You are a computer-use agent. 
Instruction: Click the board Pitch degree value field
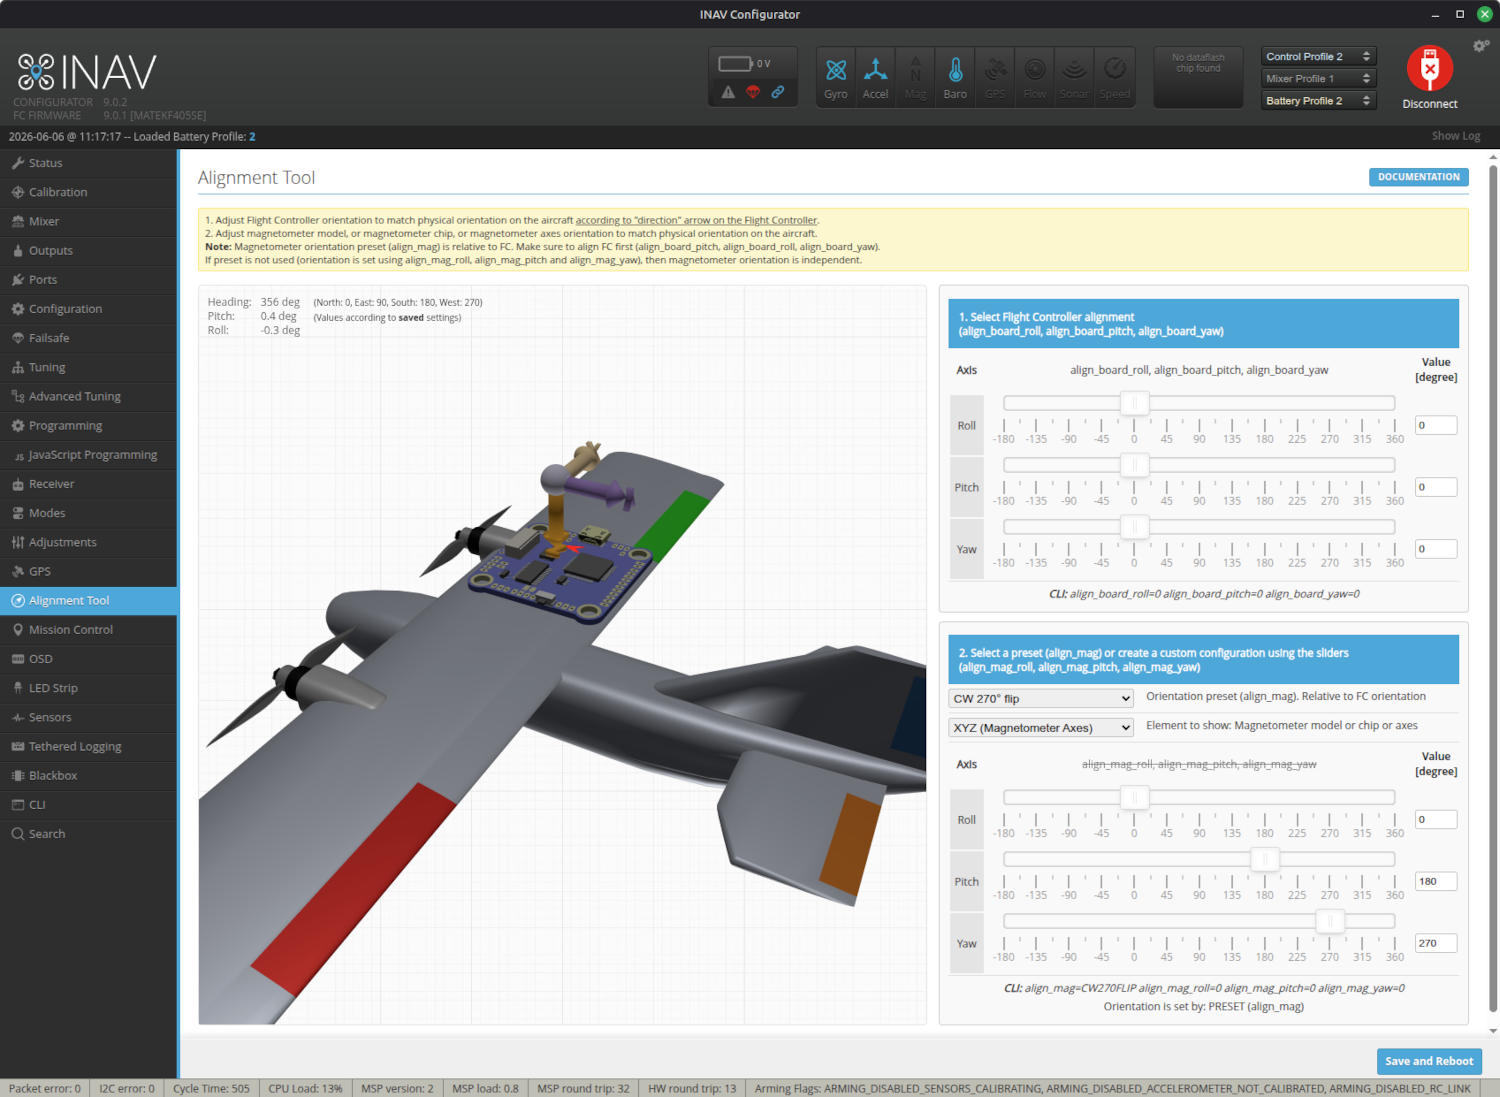coord(1436,487)
